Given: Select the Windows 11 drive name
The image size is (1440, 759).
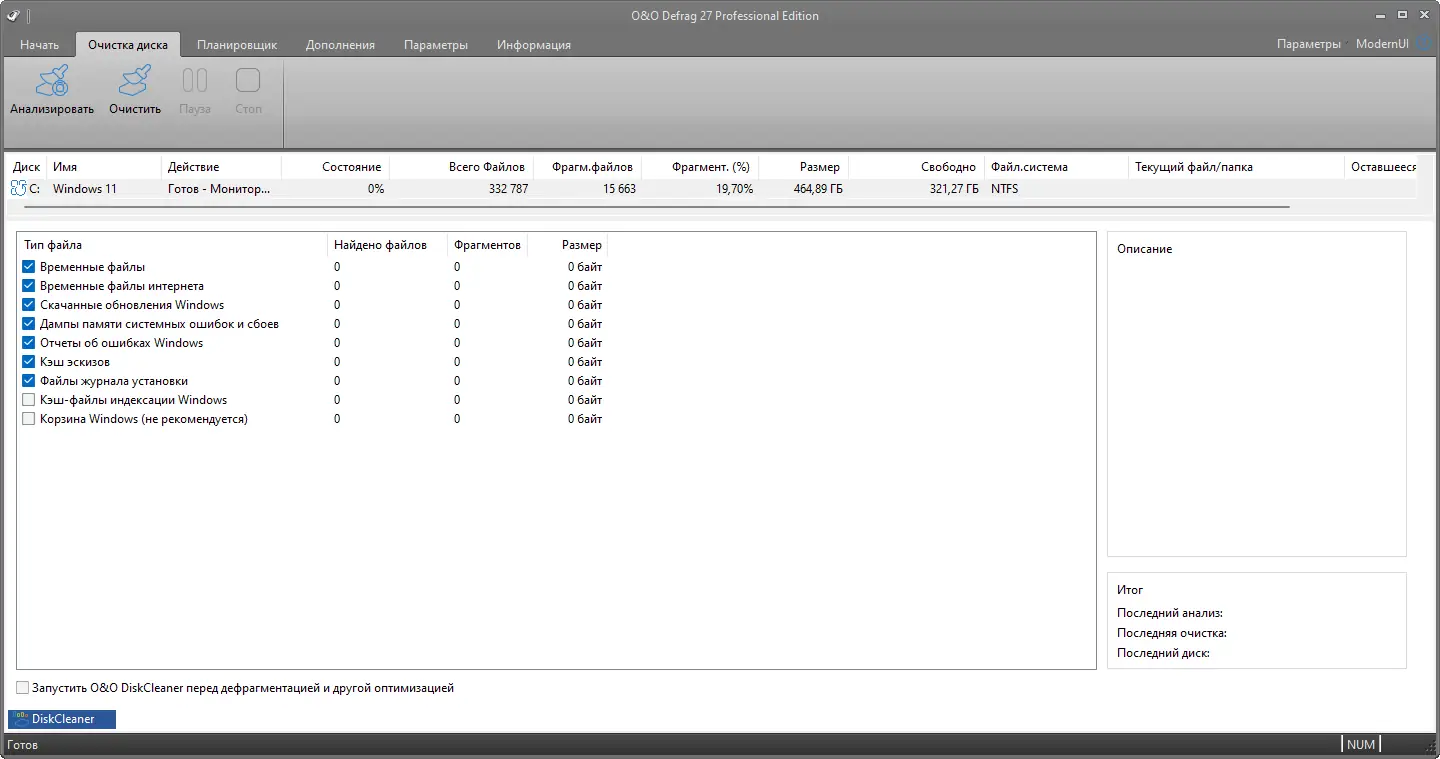Looking at the screenshot, I should coord(85,188).
